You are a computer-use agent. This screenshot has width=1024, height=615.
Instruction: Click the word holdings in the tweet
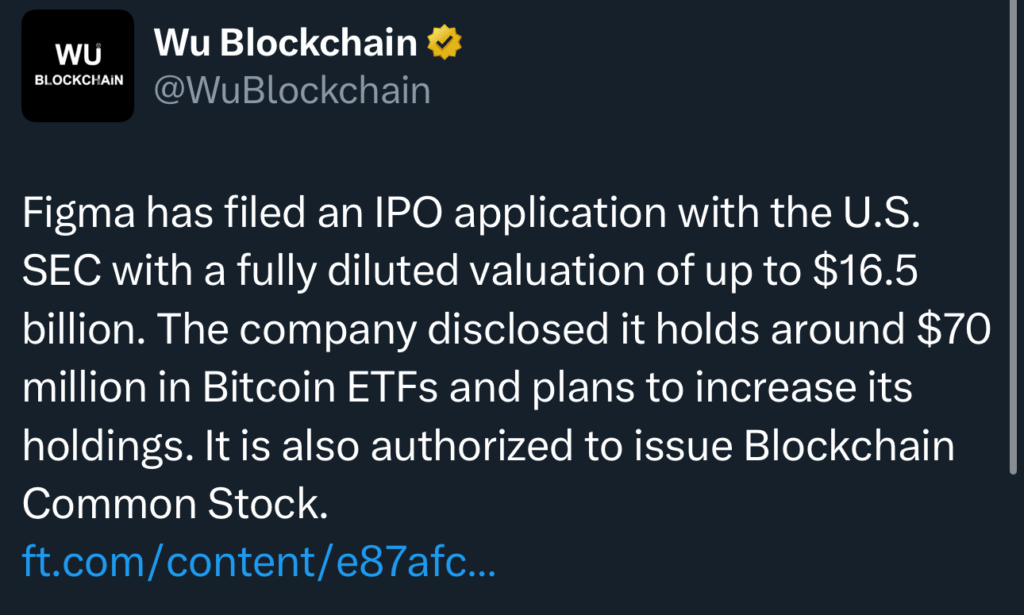click(x=107, y=447)
